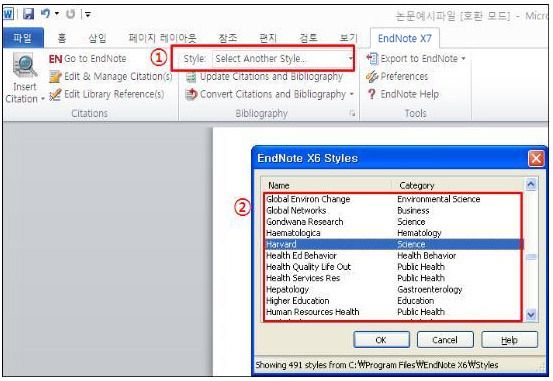The image size is (553, 381).
Task: Click the Undo arrow icon
Action: (x=45, y=14)
